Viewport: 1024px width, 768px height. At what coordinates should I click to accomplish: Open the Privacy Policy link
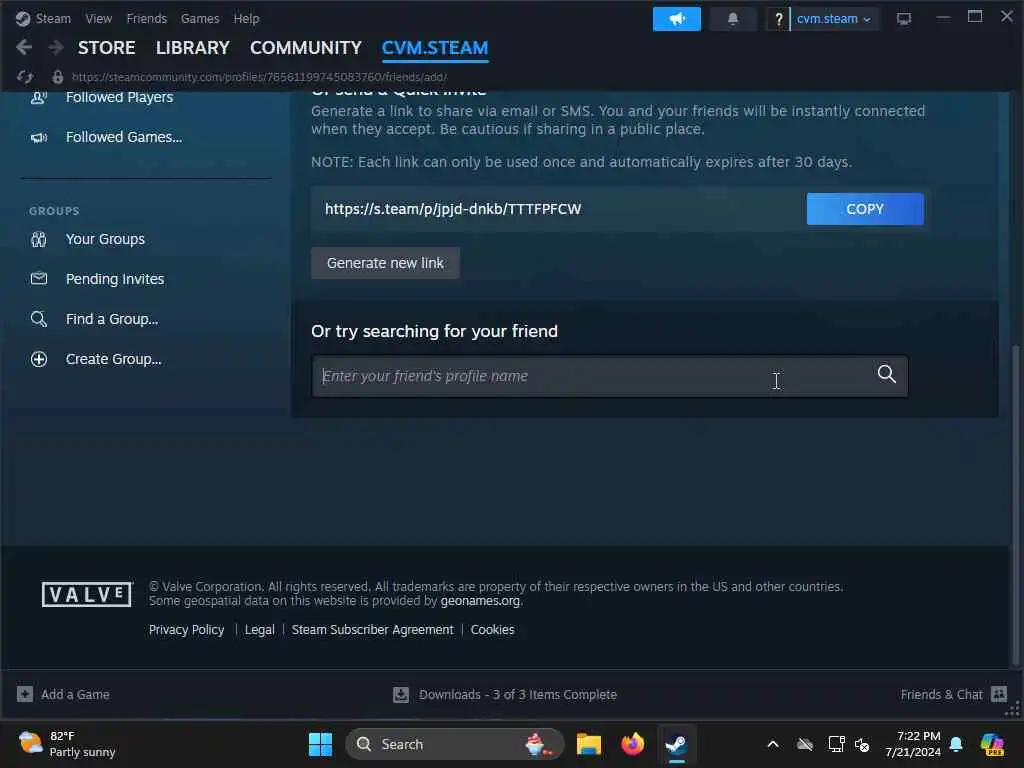pos(186,630)
